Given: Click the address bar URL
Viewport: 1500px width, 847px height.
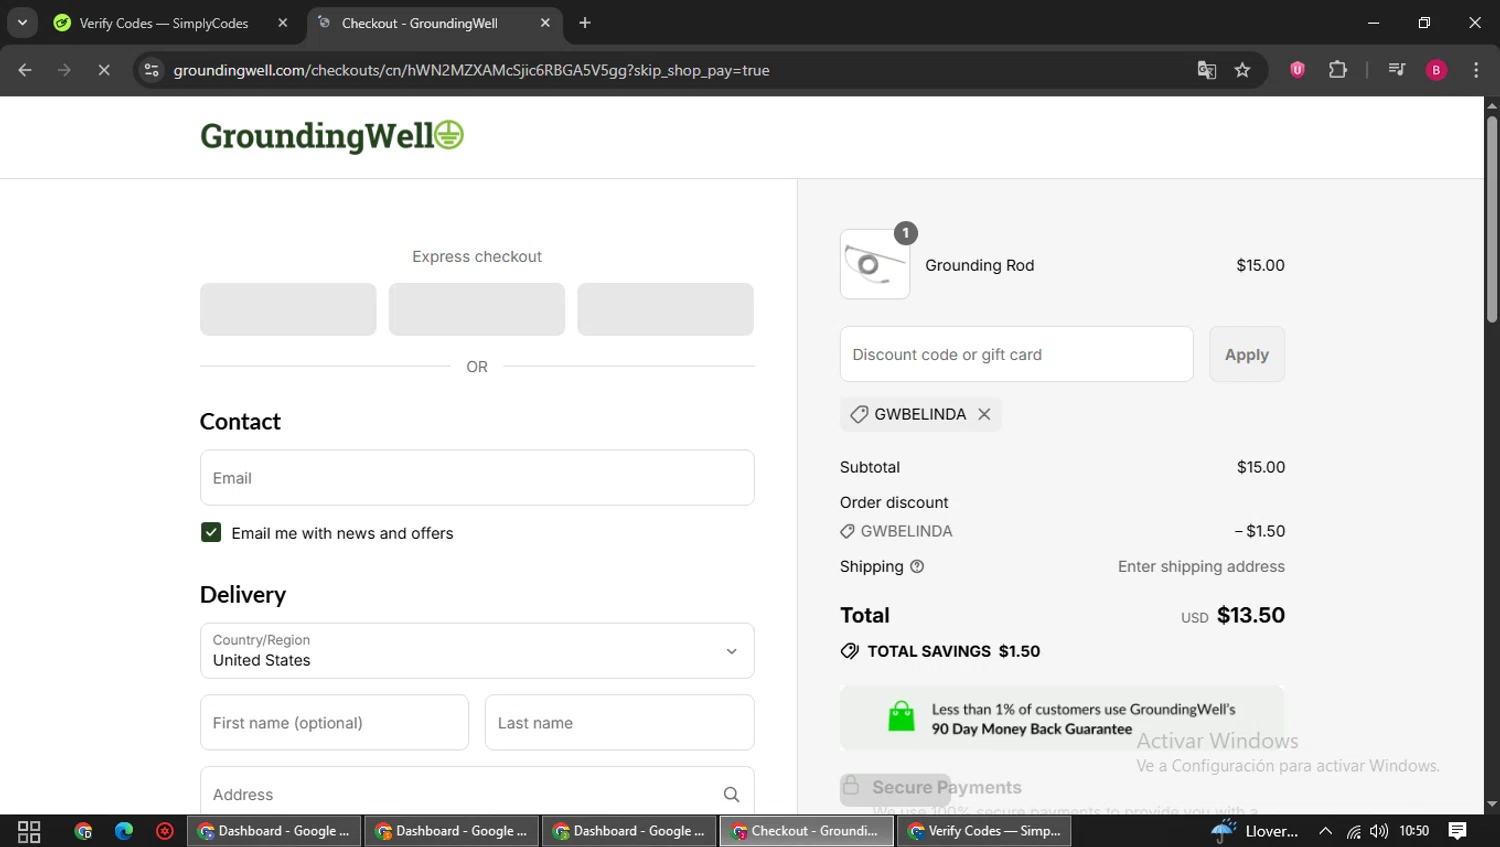Looking at the screenshot, I should pos(471,70).
